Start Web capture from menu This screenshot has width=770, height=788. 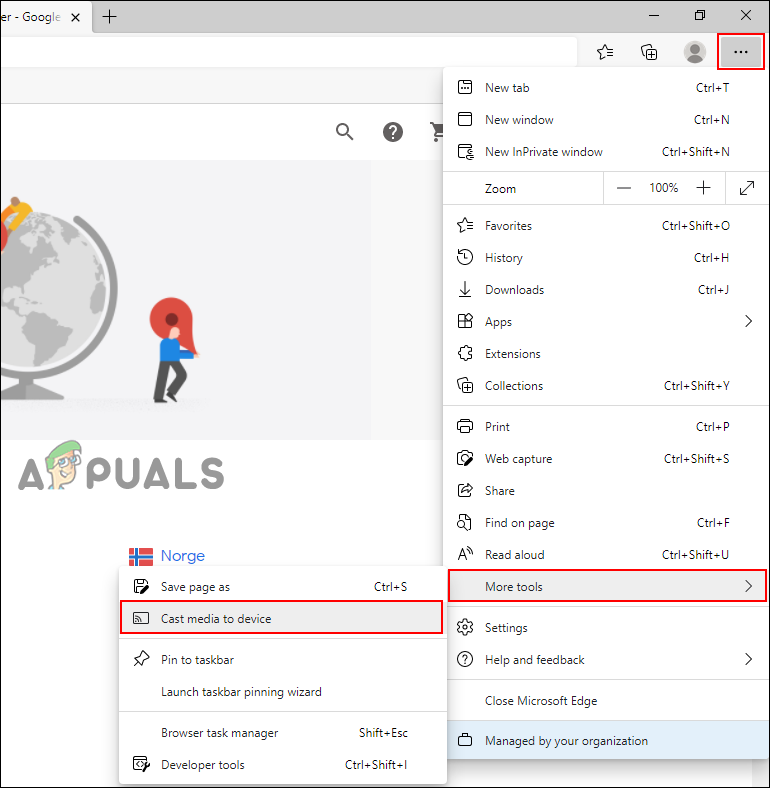click(606, 459)
